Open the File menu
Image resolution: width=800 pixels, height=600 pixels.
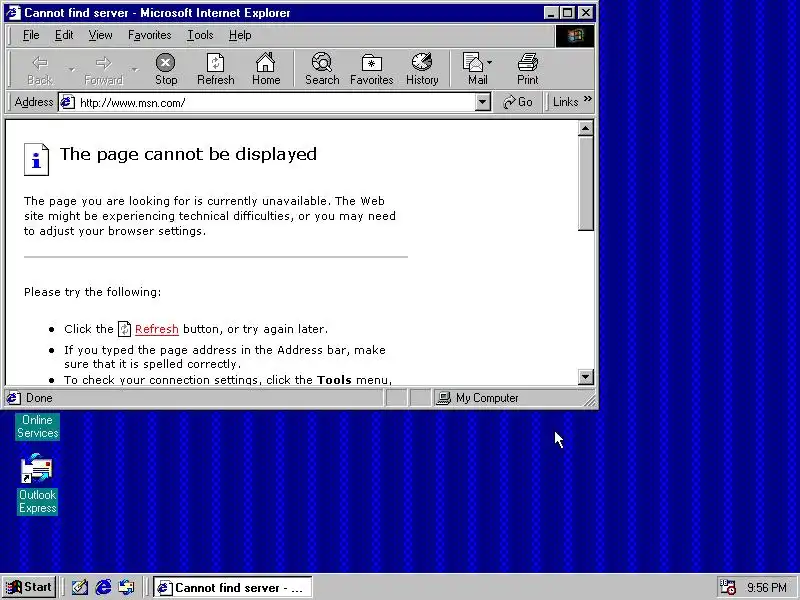point(31,35)
